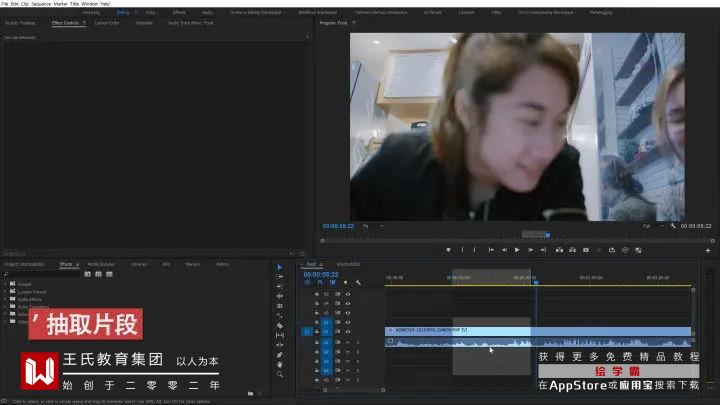Open Program monitor button editor plus
The width and height of the screenshot is (720, 405).
coord(708,251)
